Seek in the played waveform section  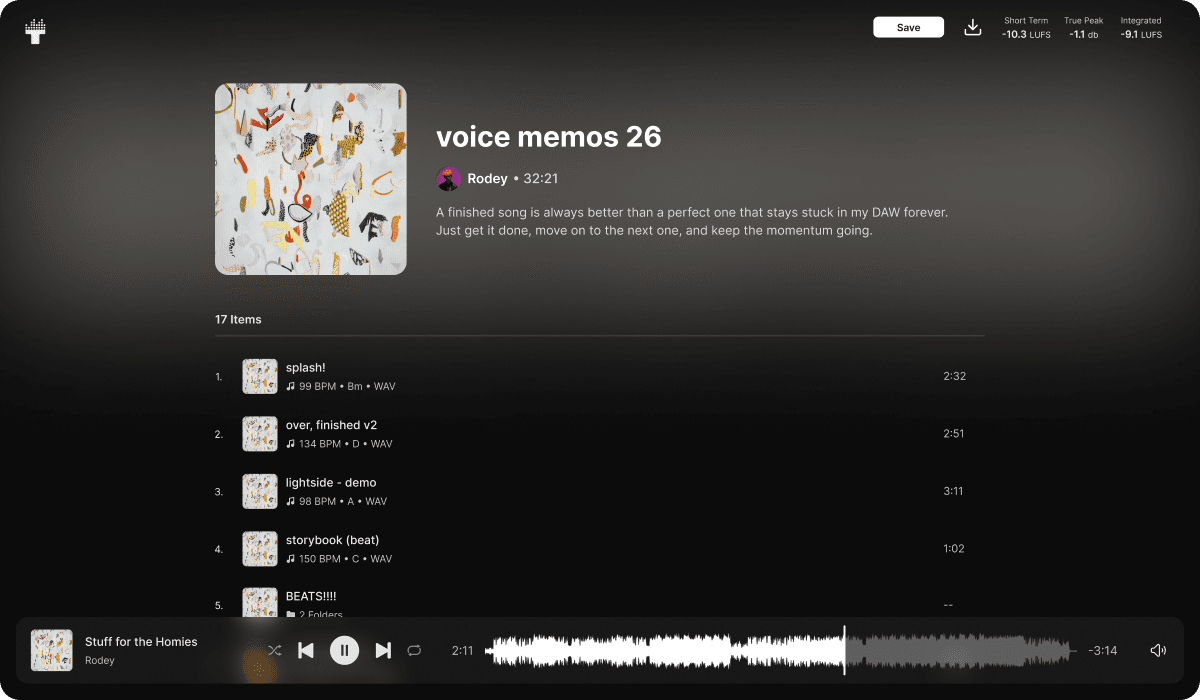click(664, 651)
